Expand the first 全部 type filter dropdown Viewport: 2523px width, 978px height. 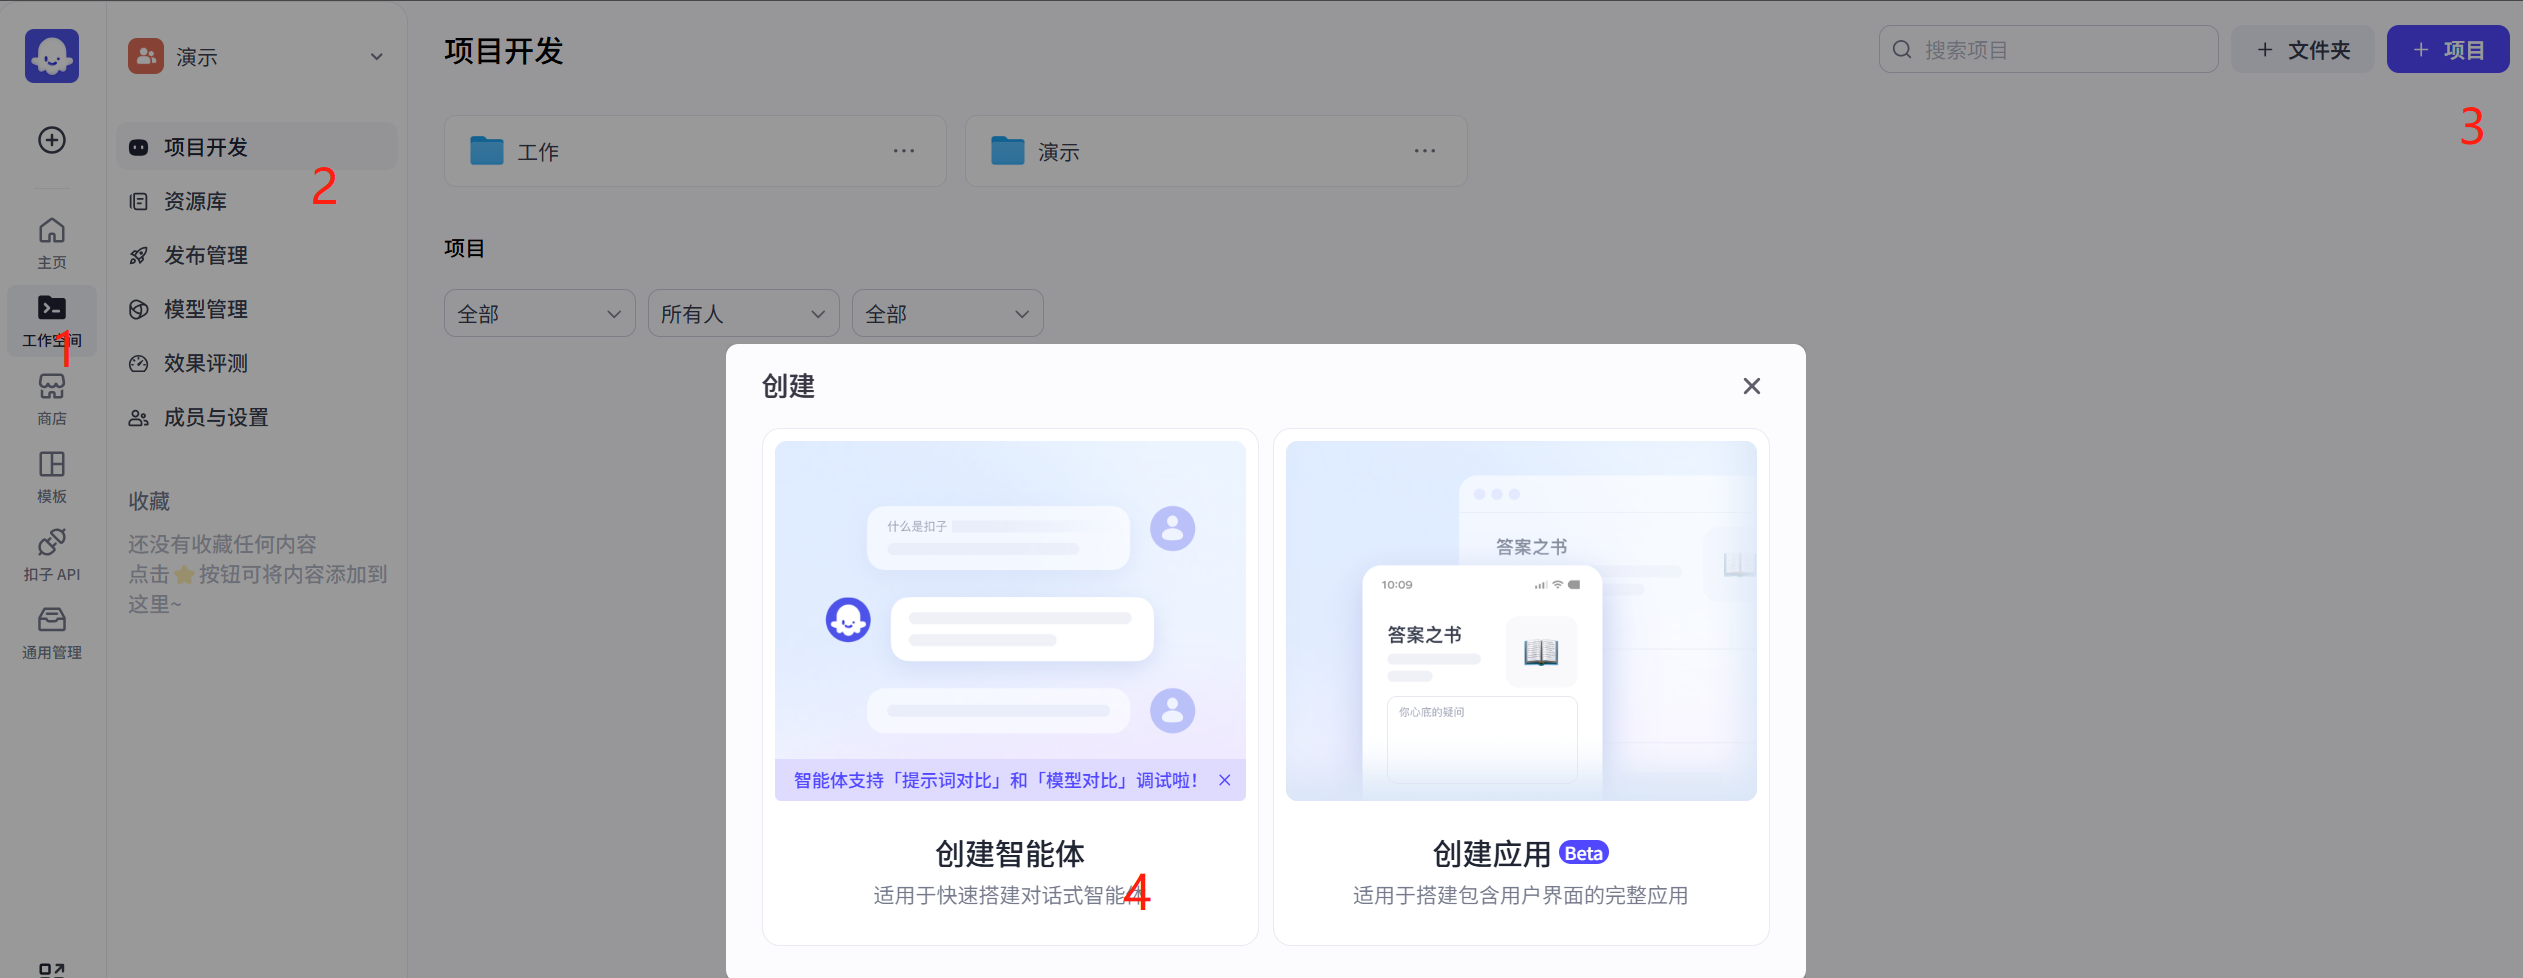click(539, 314)
